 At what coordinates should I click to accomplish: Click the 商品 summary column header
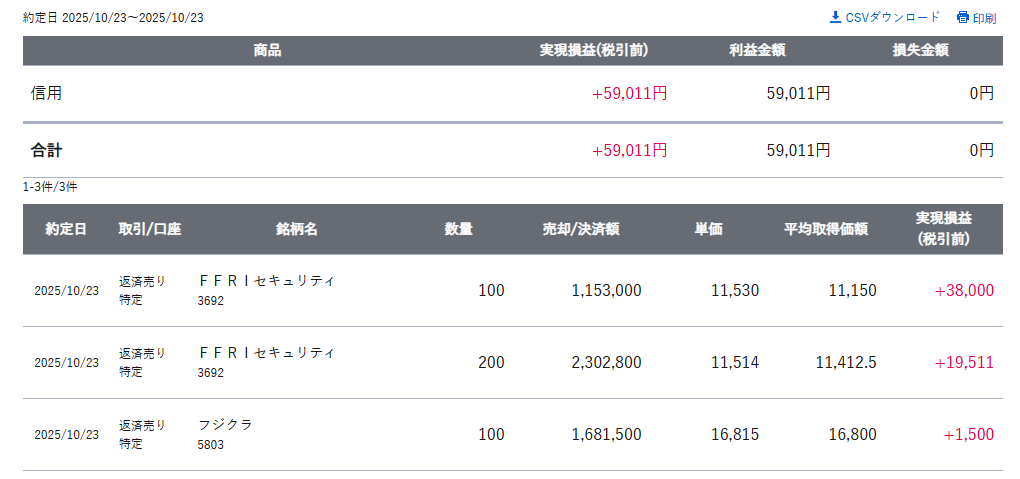click(267, 51)
